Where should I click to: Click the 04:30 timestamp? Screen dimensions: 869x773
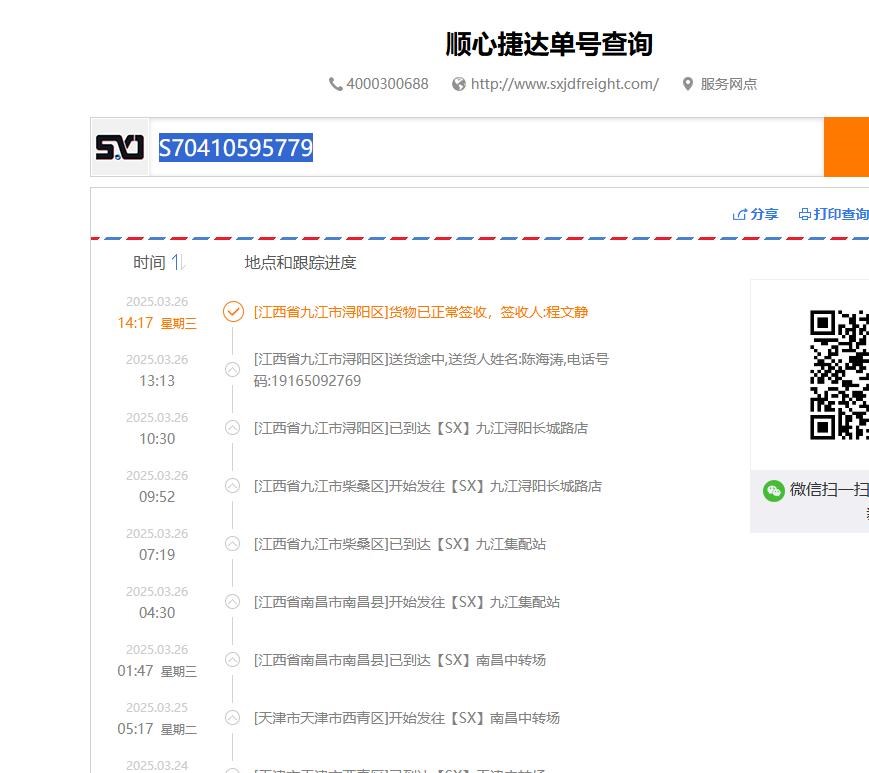[157, 613]
